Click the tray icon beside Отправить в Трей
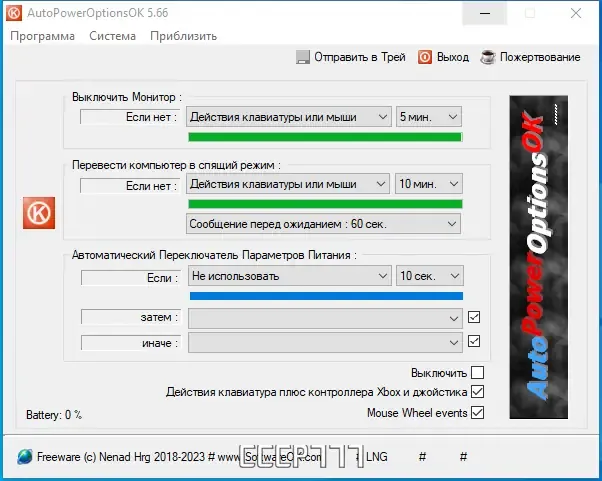 [x=303, y=57]
